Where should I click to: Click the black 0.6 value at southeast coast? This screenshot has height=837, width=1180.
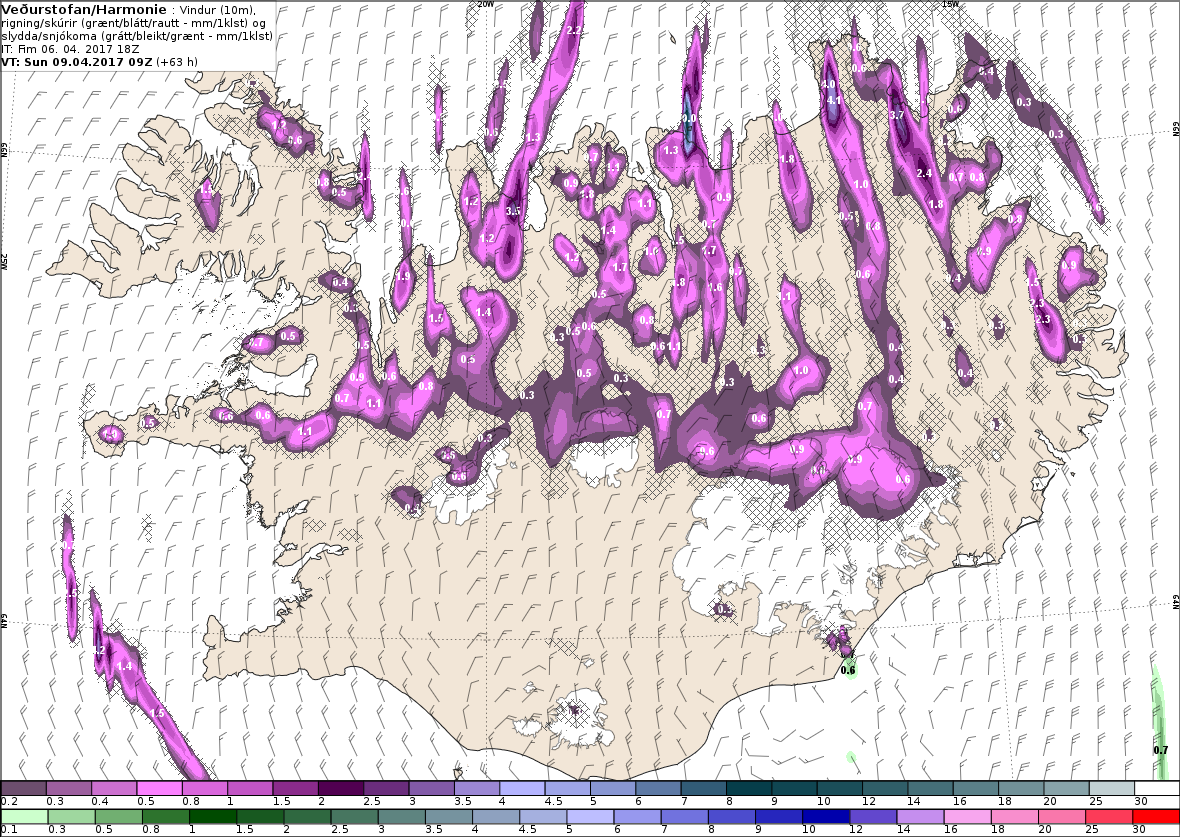tap(848, 670)
